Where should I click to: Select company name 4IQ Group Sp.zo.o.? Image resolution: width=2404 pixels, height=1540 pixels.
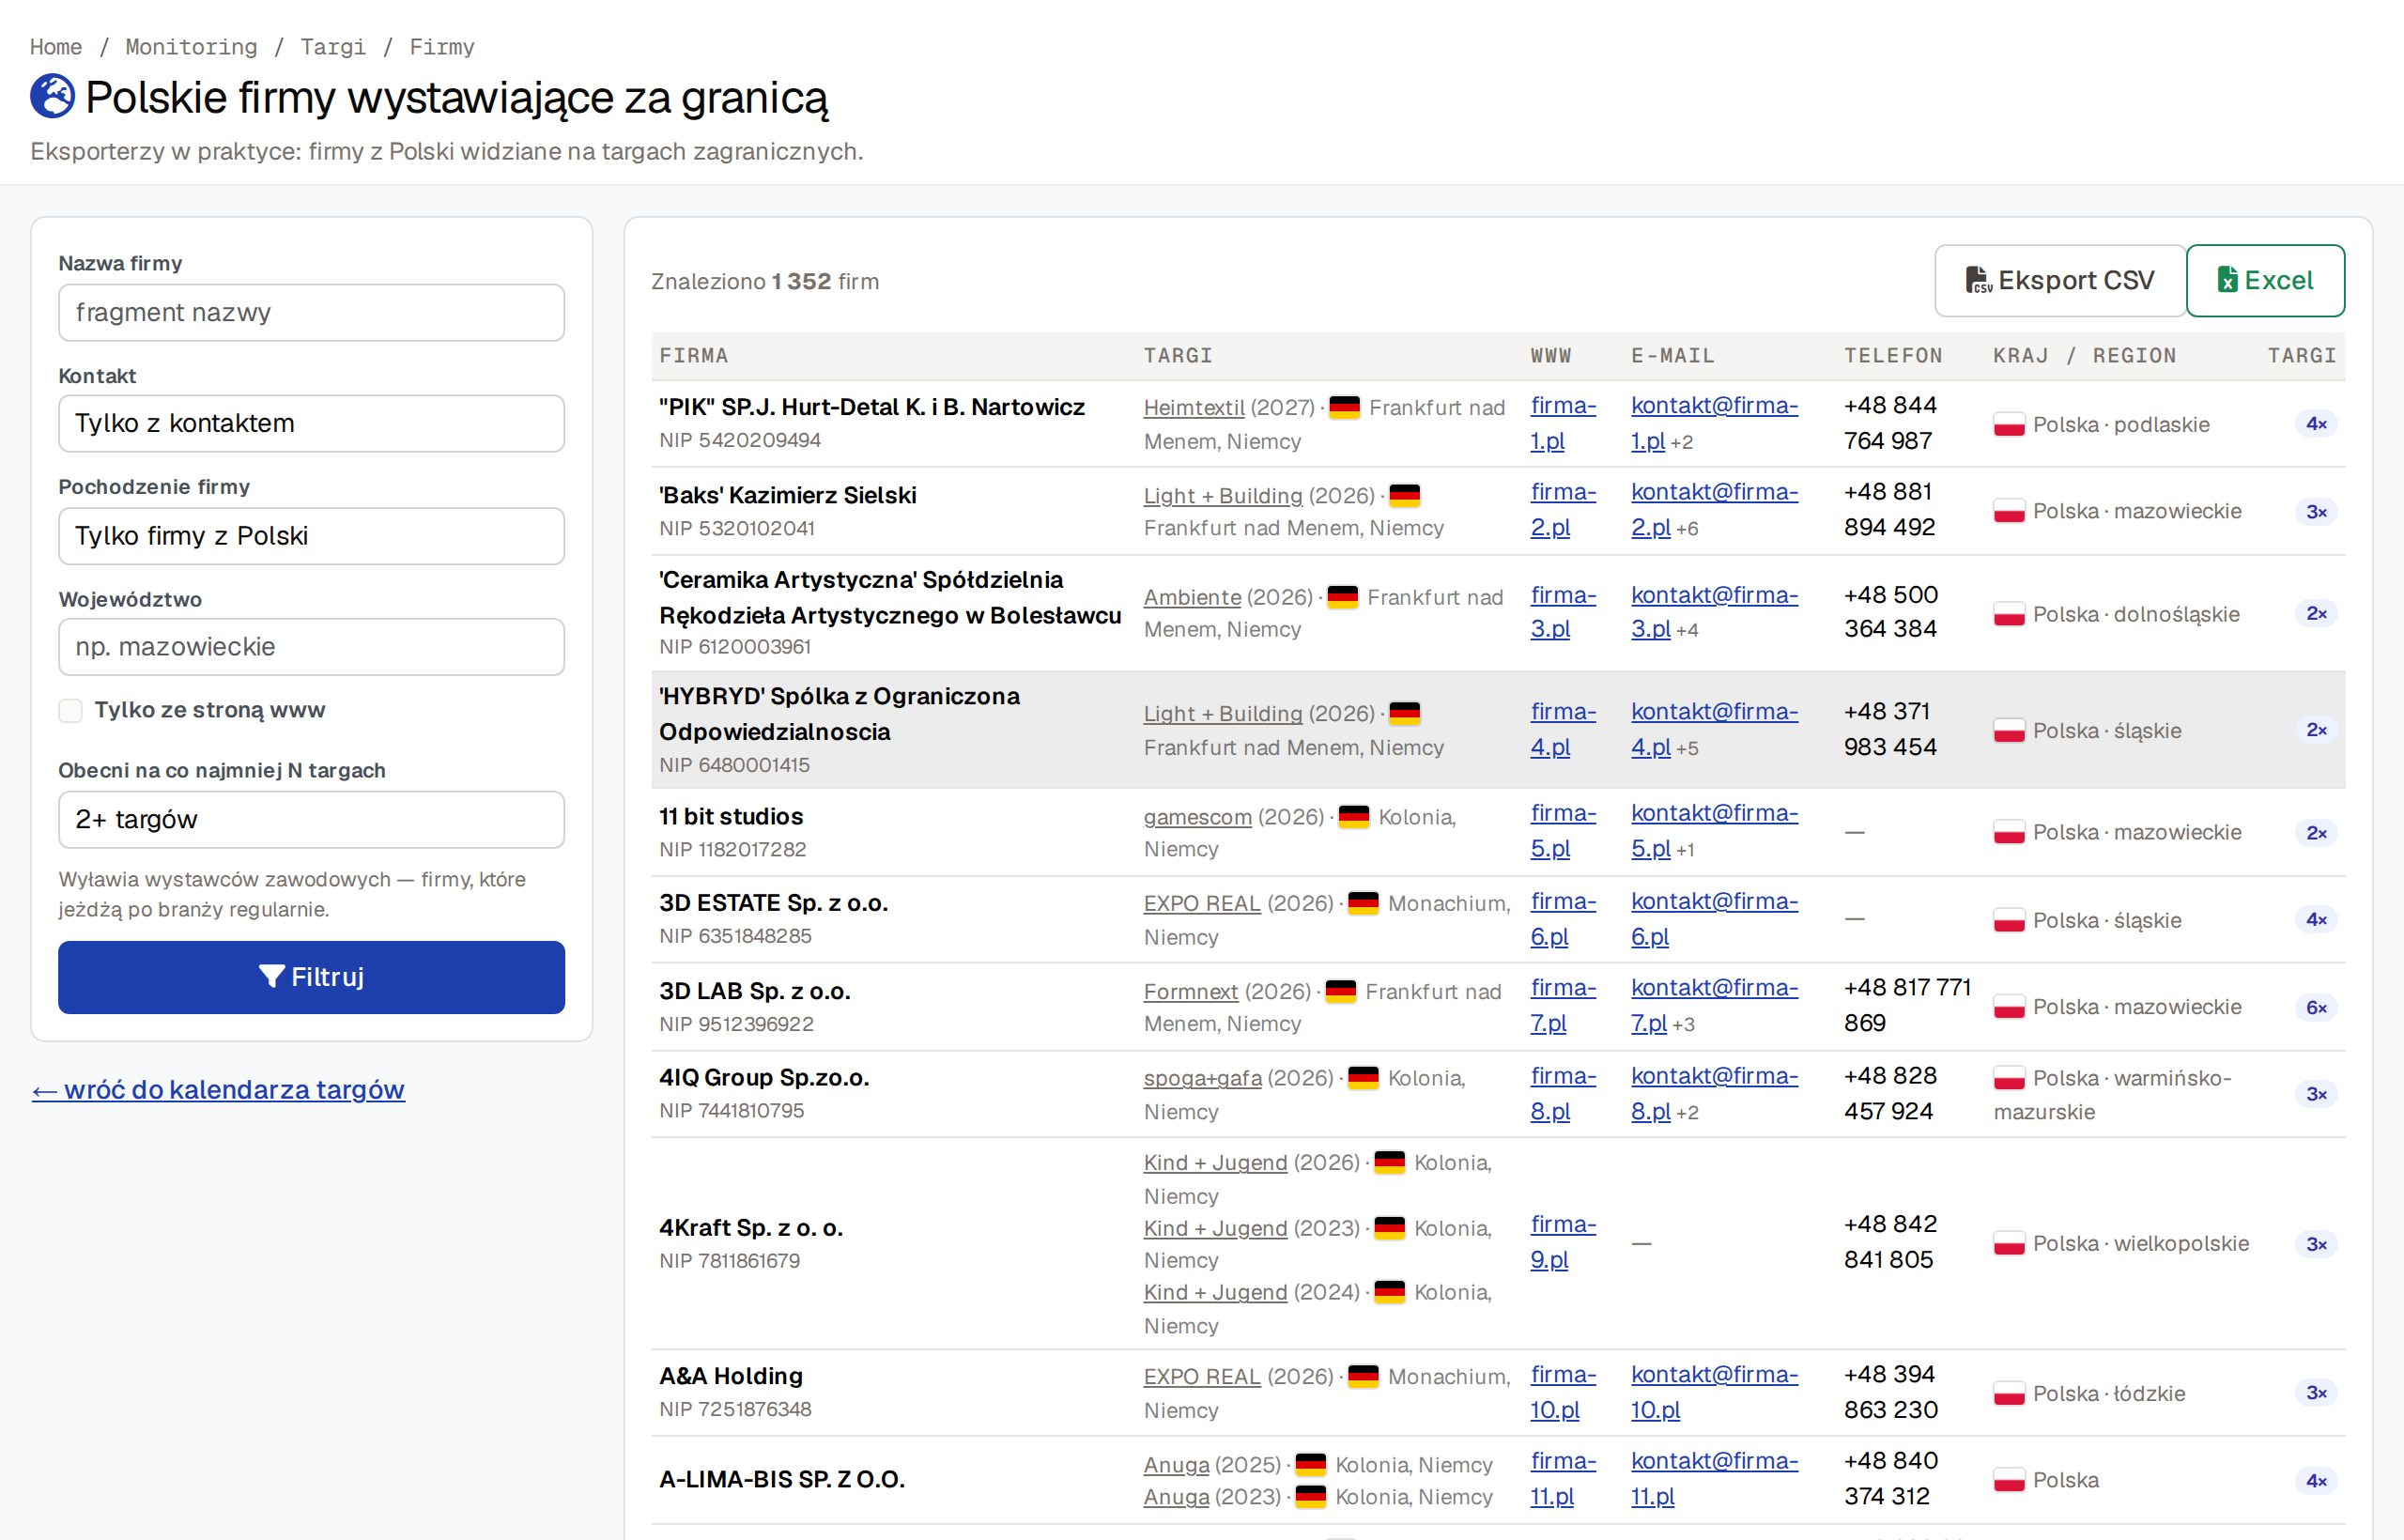[764, 1078]
